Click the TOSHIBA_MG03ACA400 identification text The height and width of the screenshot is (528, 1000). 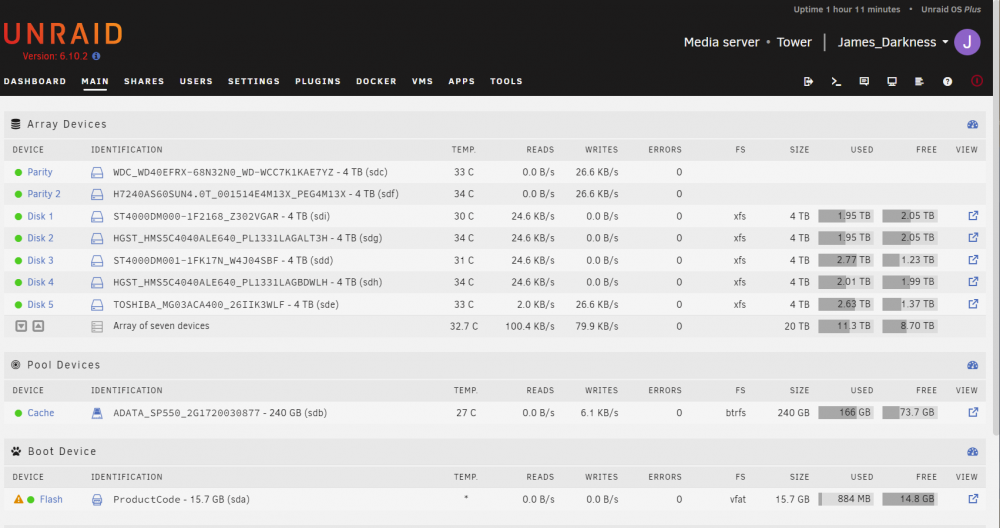click(x=226, y=305)
